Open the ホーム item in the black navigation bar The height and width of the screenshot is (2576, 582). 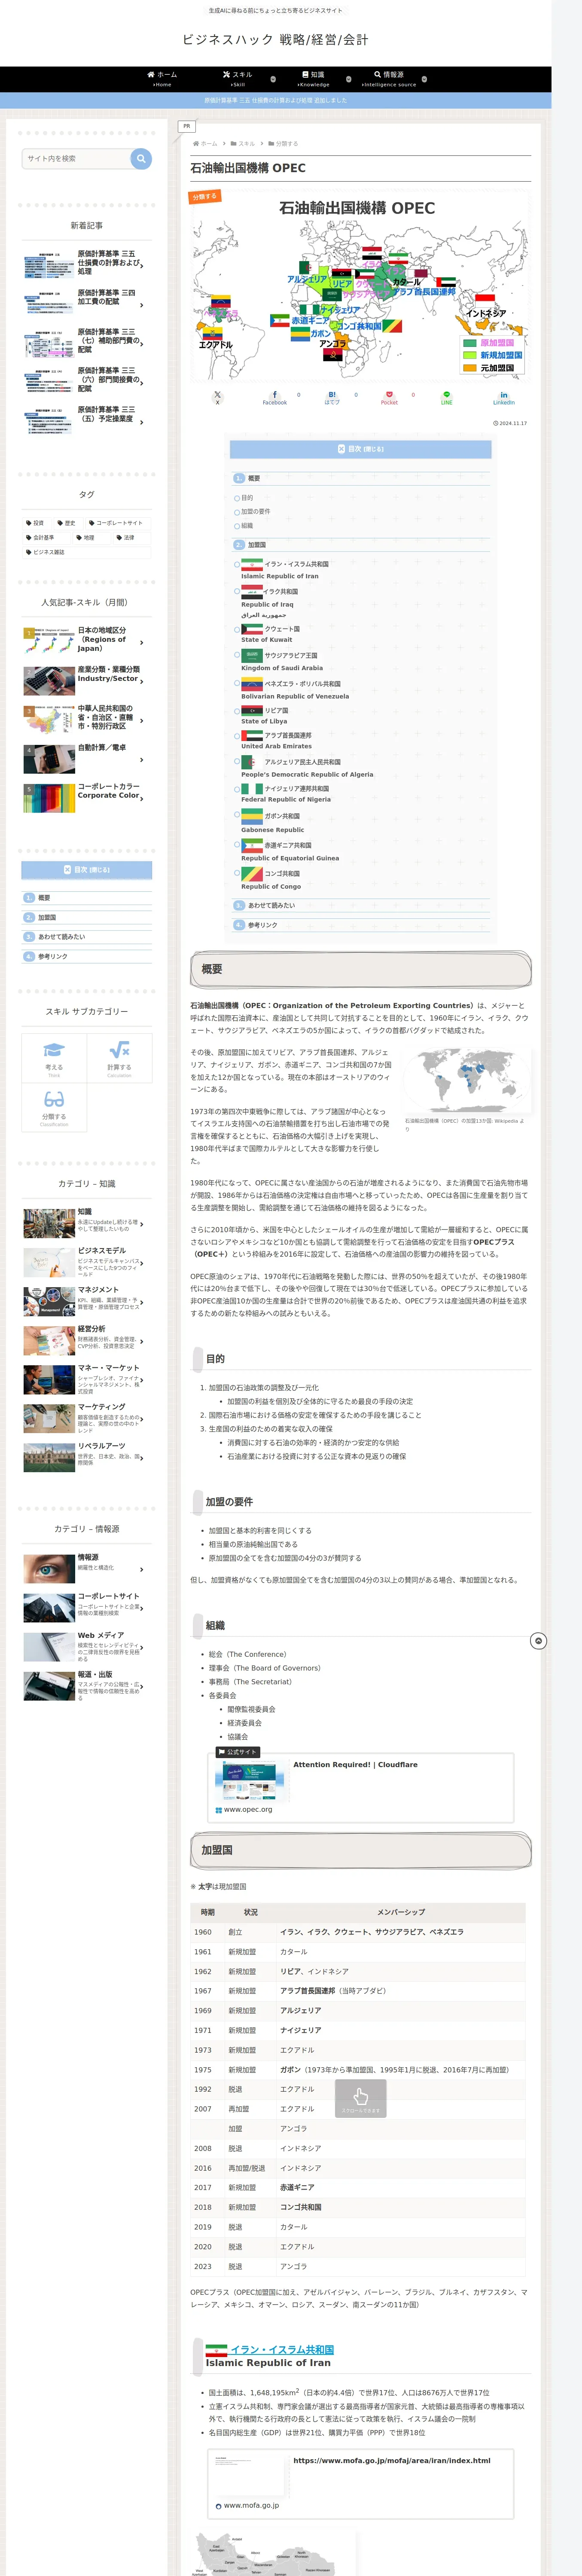pos(162,78)
